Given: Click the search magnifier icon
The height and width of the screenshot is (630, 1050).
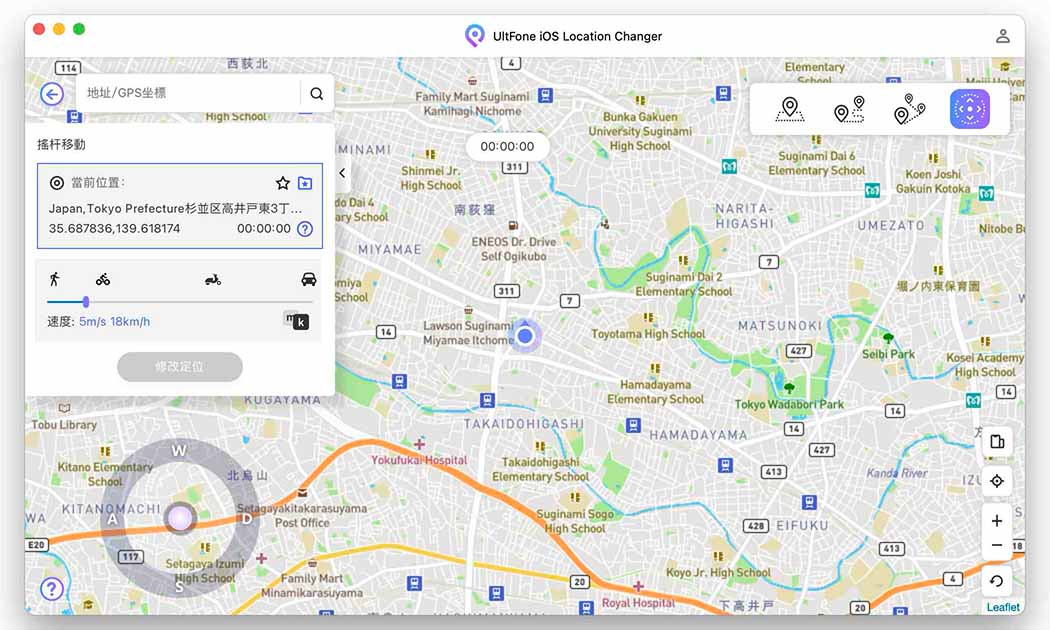Looking at the screenshot, I should click(316, 94).
